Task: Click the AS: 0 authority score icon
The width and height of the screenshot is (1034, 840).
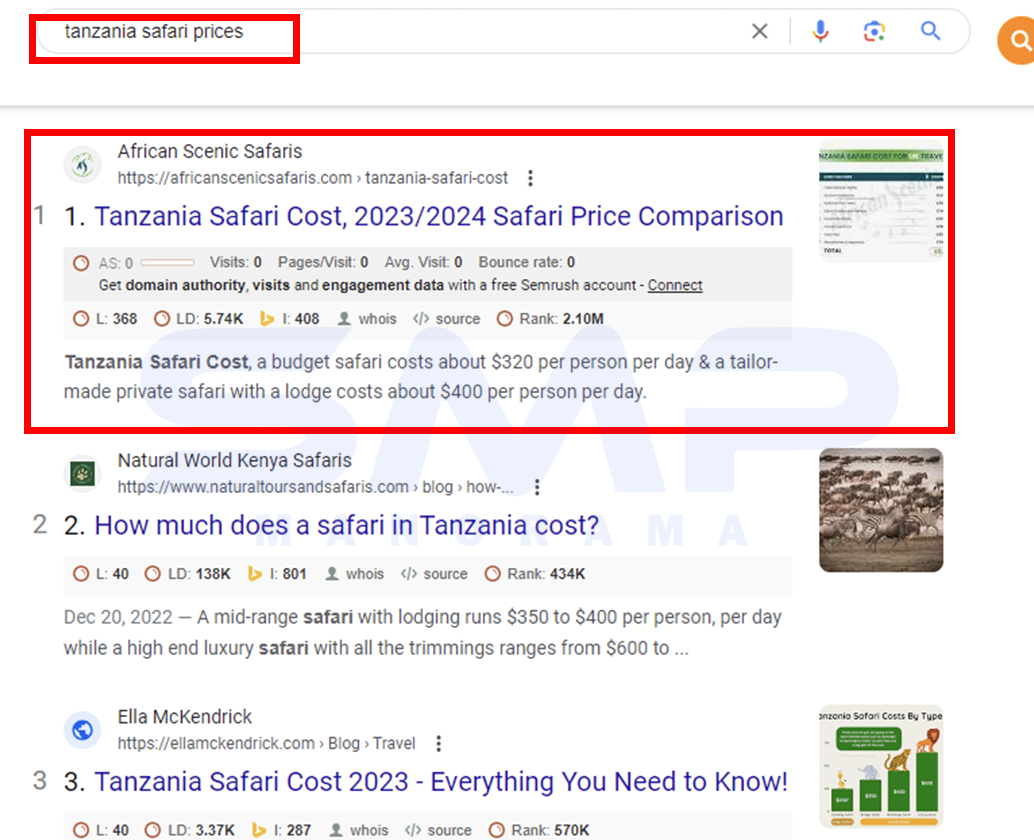Action: [81, 263]
